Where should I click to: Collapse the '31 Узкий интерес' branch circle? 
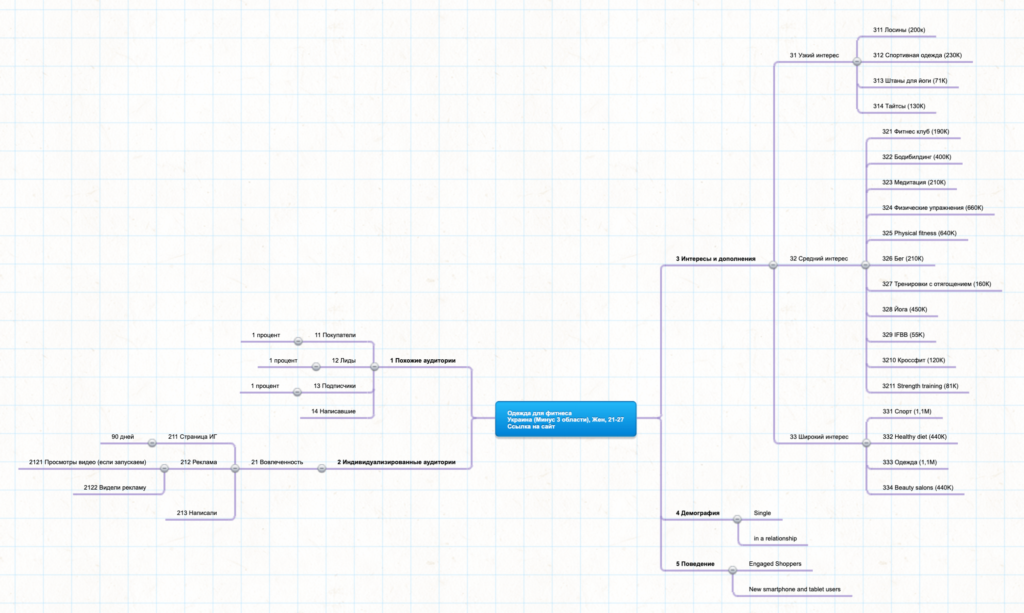[x=857, y=62]
